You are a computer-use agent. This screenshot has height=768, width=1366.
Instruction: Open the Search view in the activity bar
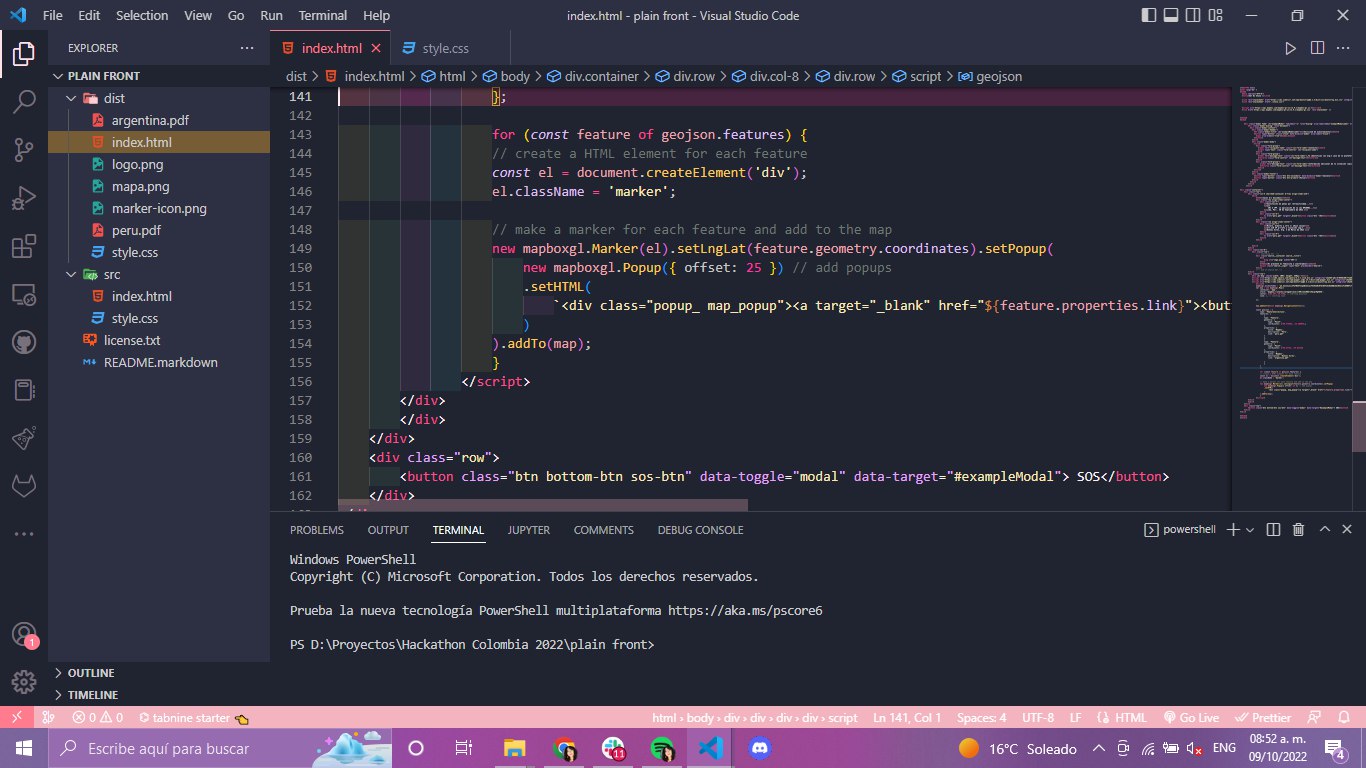coord(24,102)
